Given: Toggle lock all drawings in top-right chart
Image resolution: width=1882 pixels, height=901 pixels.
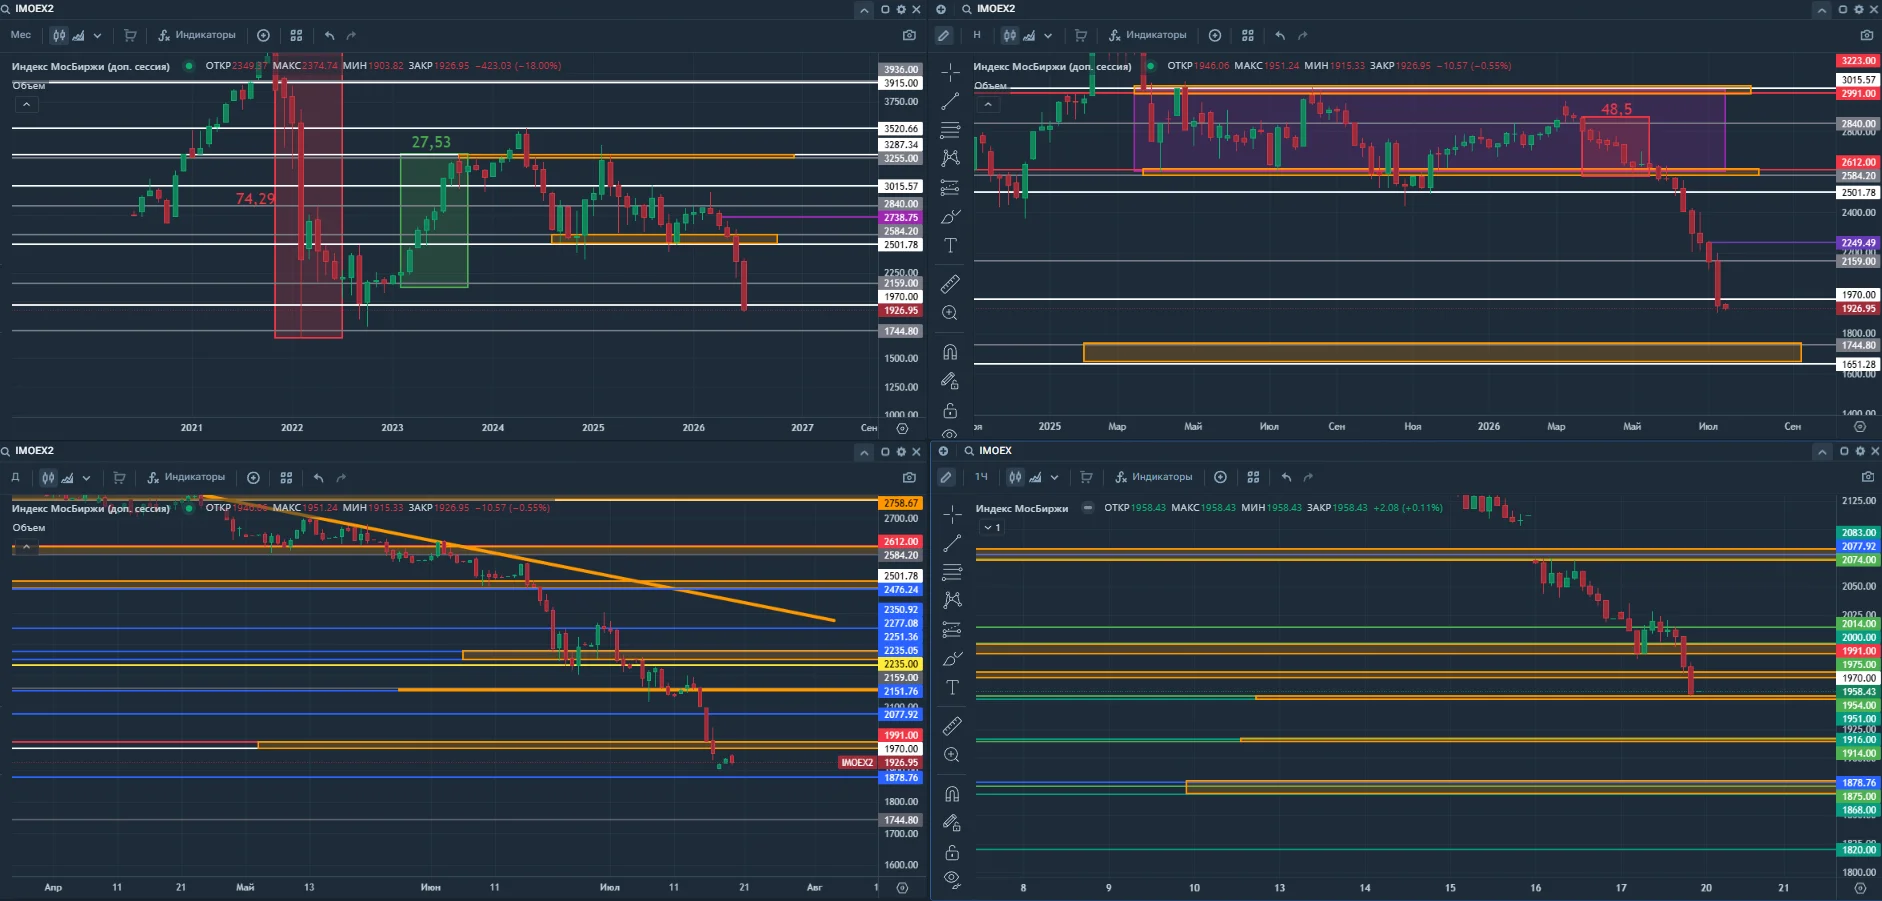Looking at the screenshot, I should point(950,411).
